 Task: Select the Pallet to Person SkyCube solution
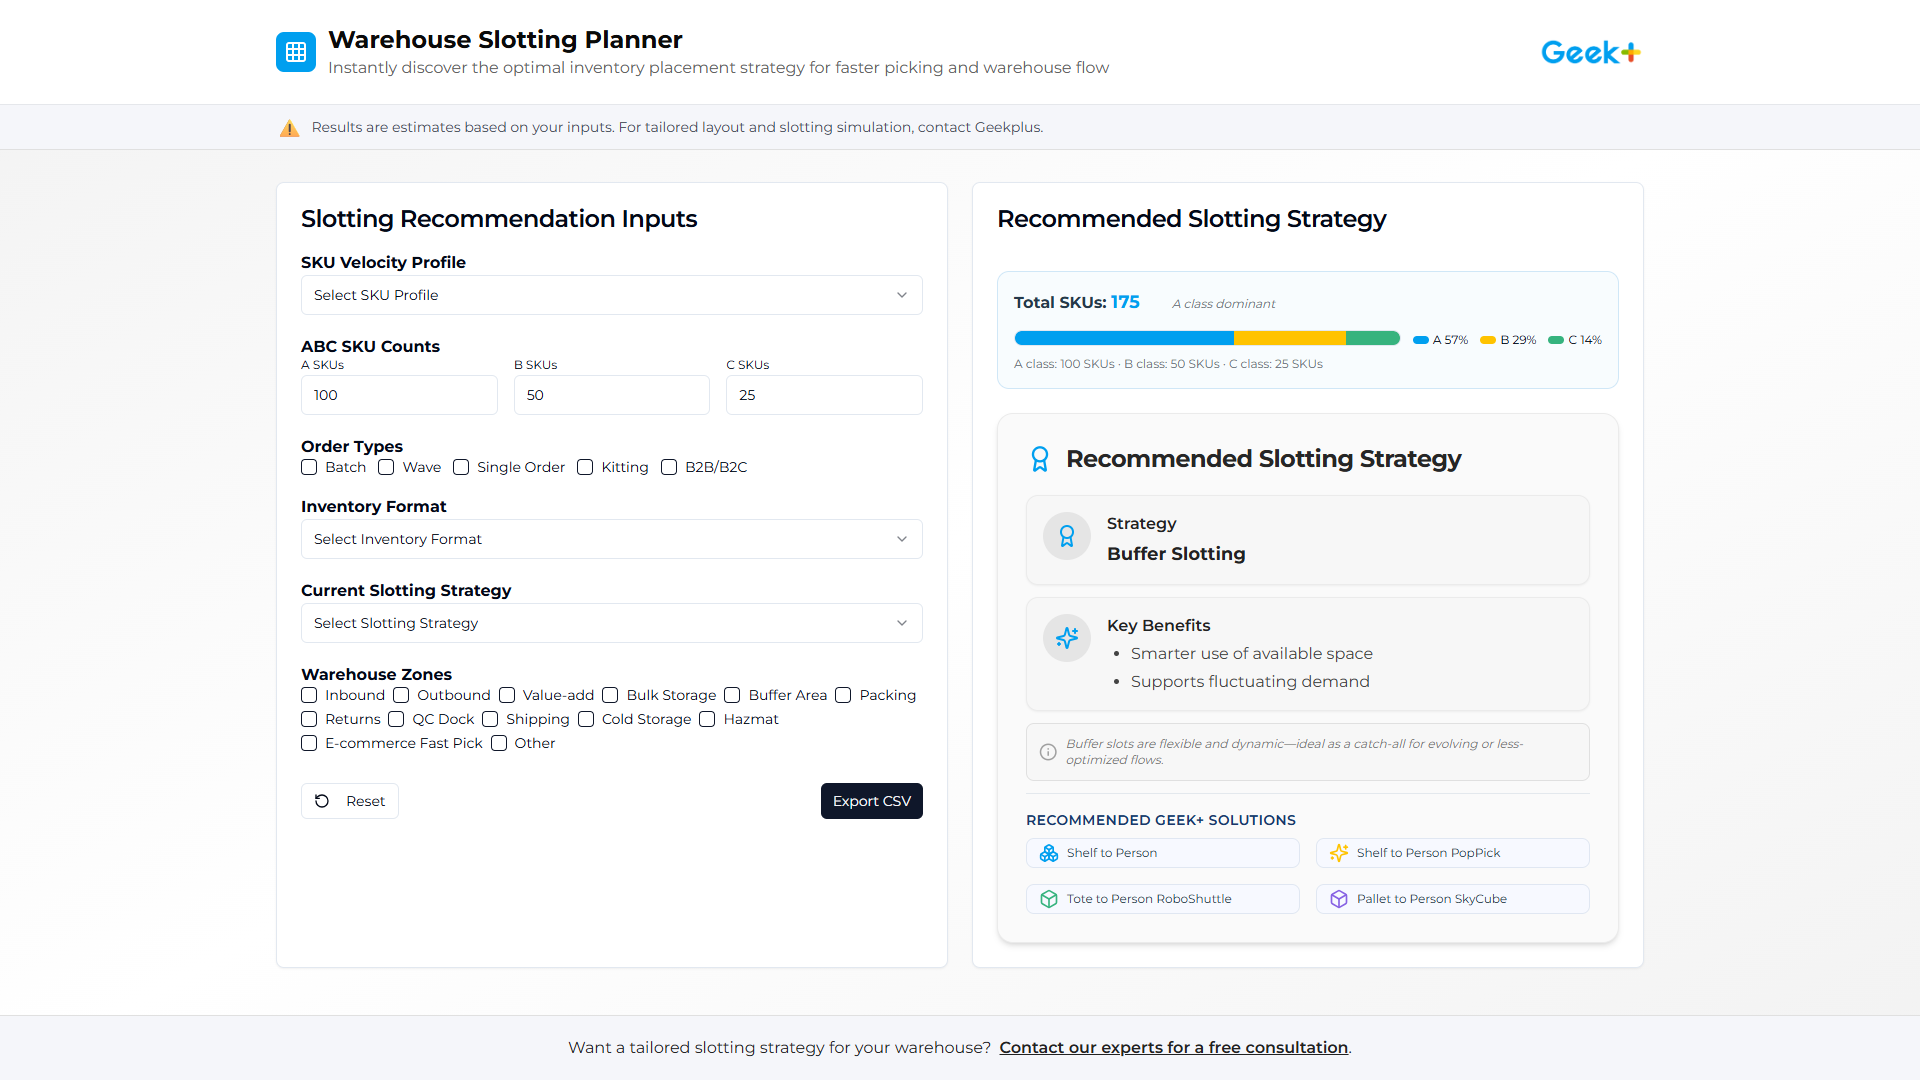[x=1452, y=899]
